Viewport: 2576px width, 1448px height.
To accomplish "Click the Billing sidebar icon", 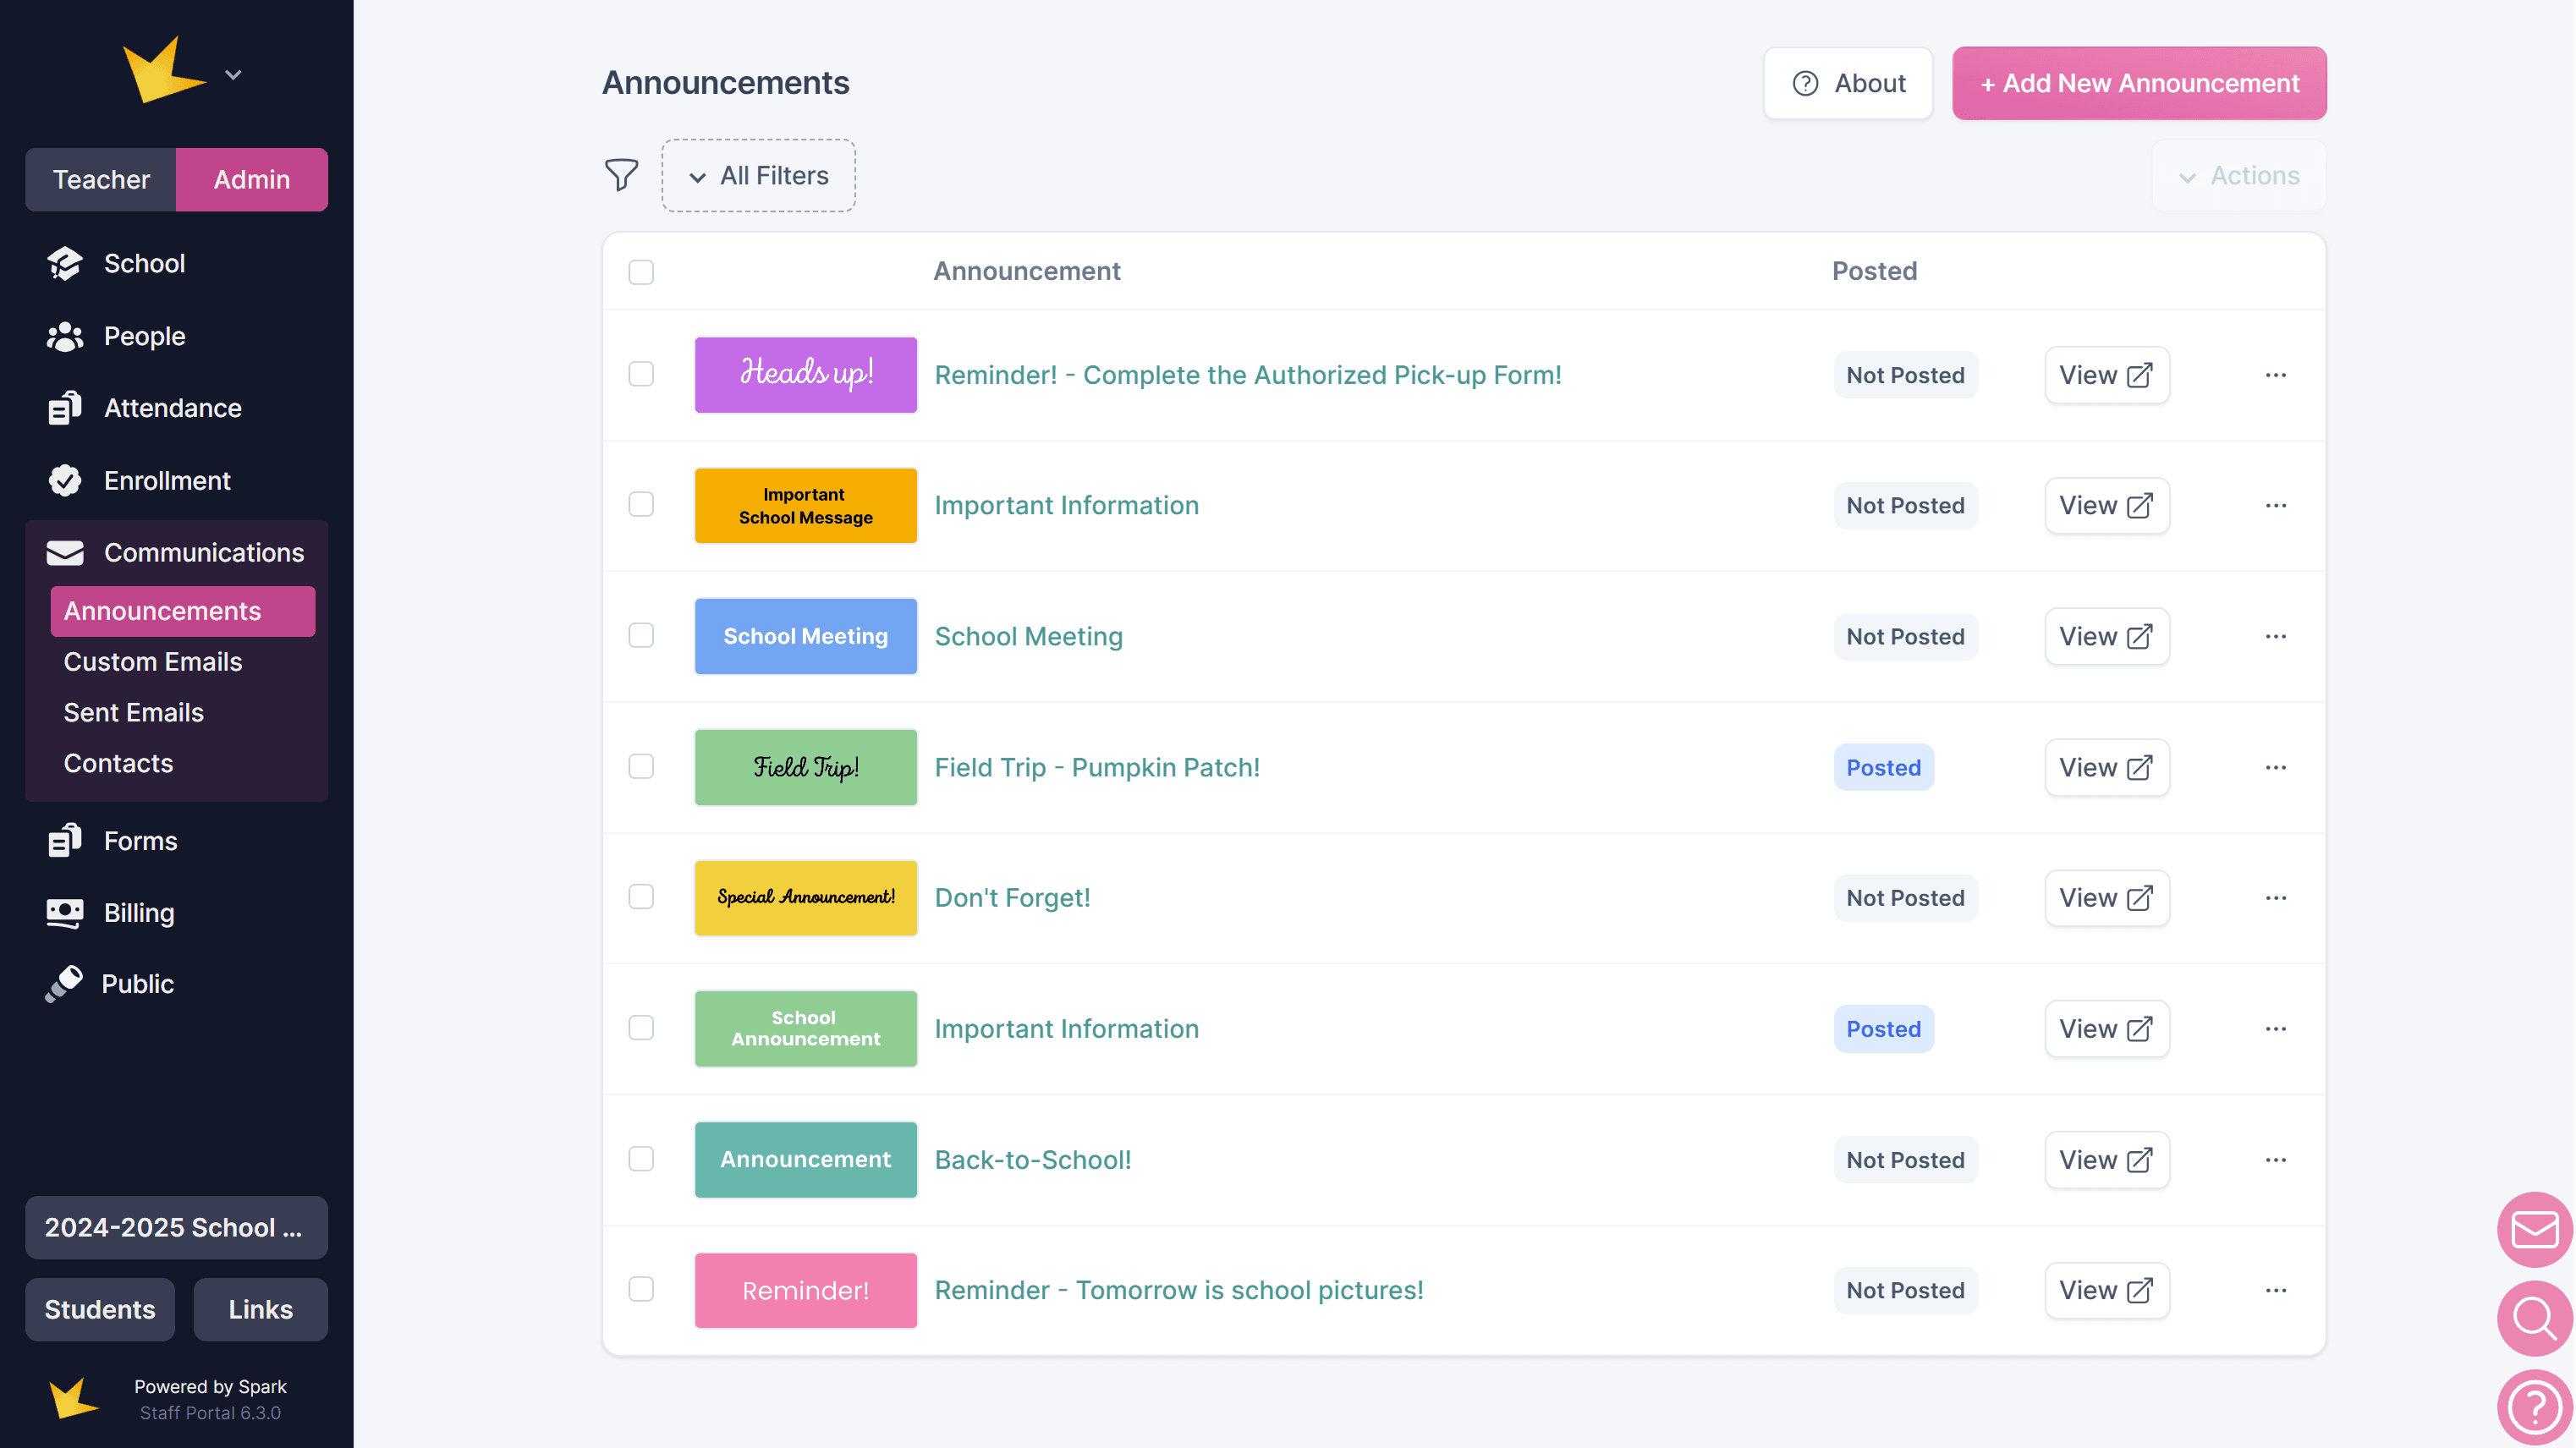I will click(x=65, y=913).
